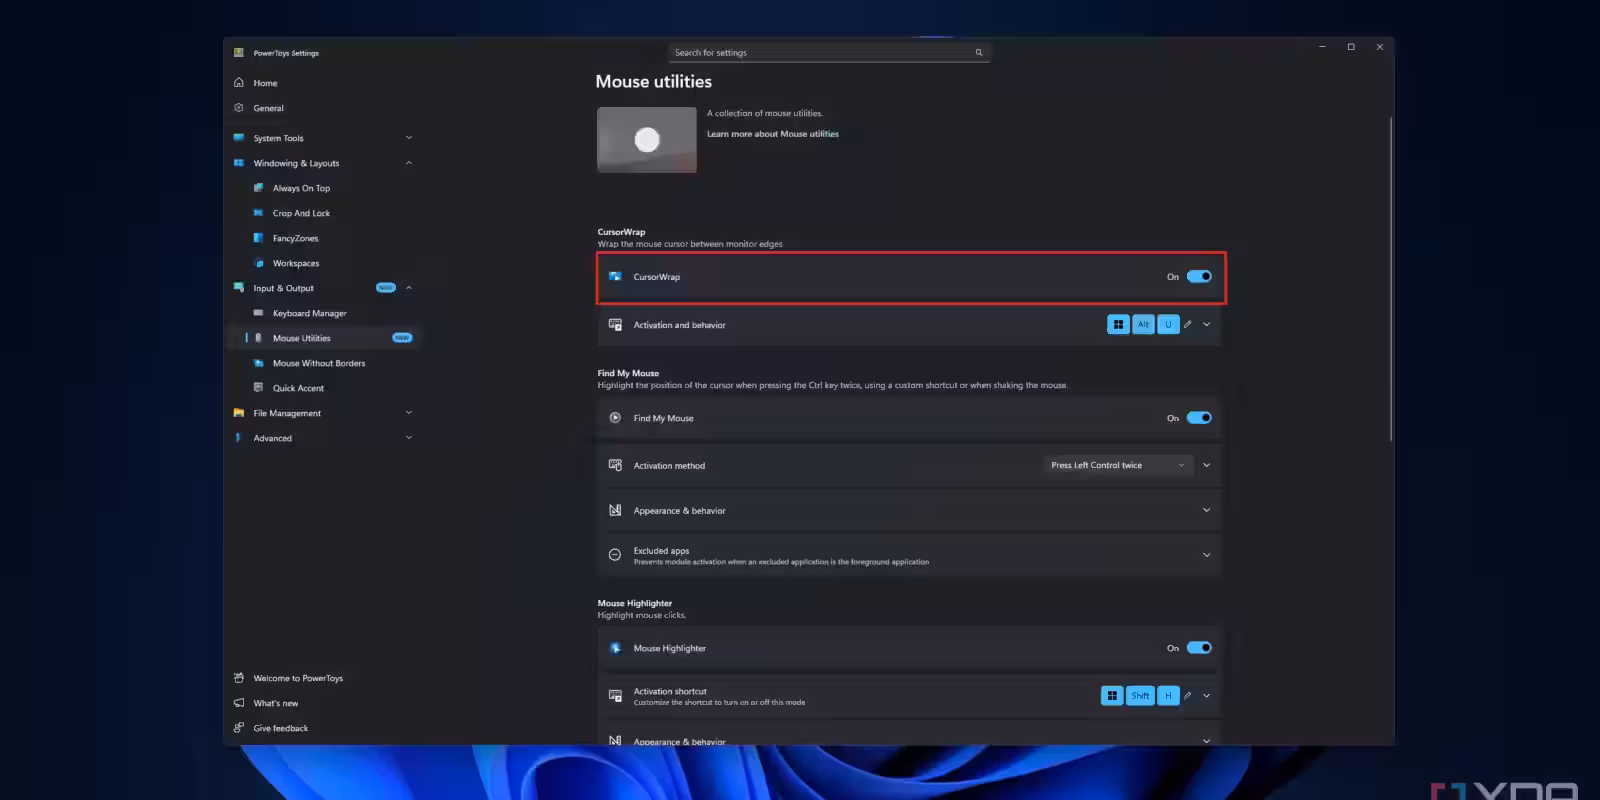Edit Mouse Highlighter shortcut with pencil icon
Image resolution: width=1600 pixels, height=800 pixels.
1188,696
